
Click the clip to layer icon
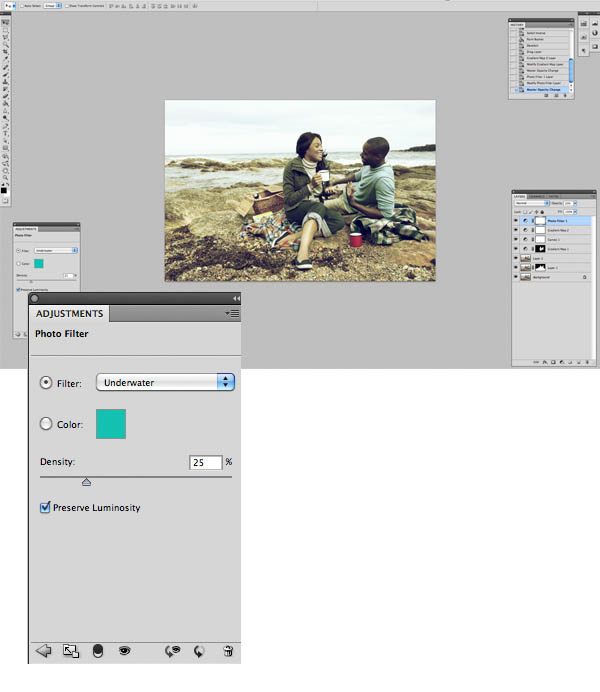tap(98, 651)
